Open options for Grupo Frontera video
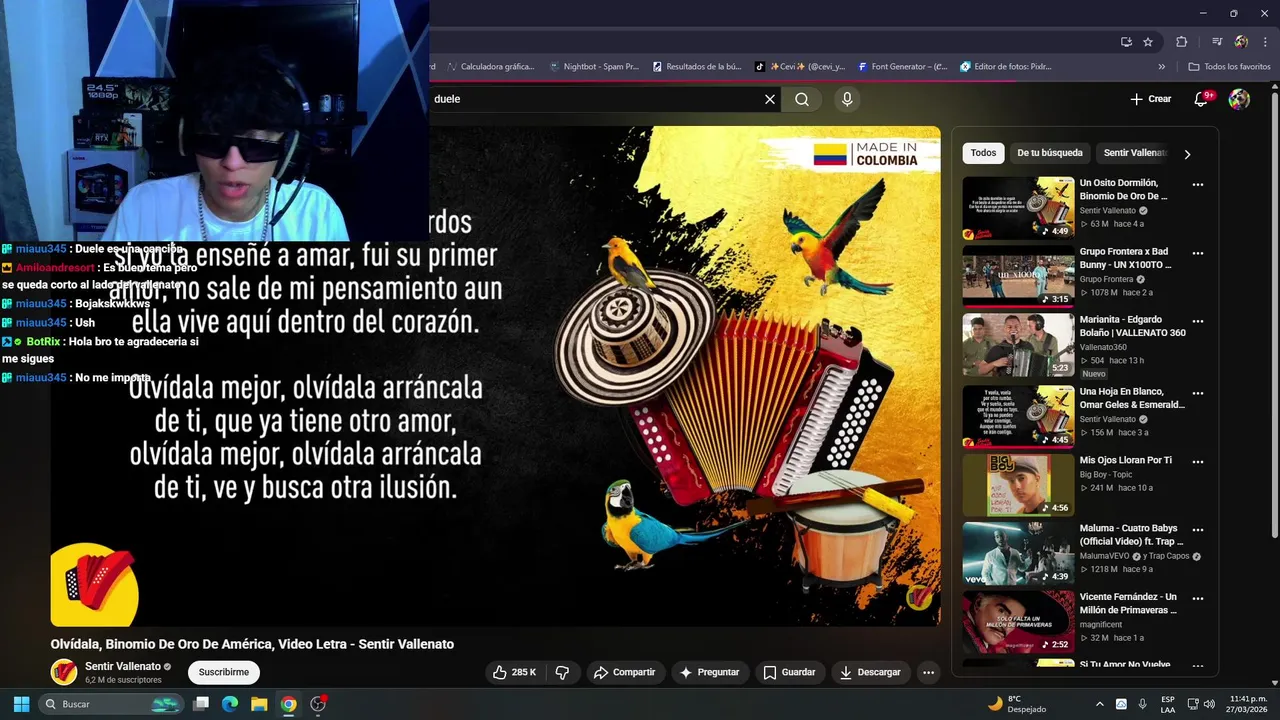The width and height of the screenshot is (1280, 720). pos(1197,253)
